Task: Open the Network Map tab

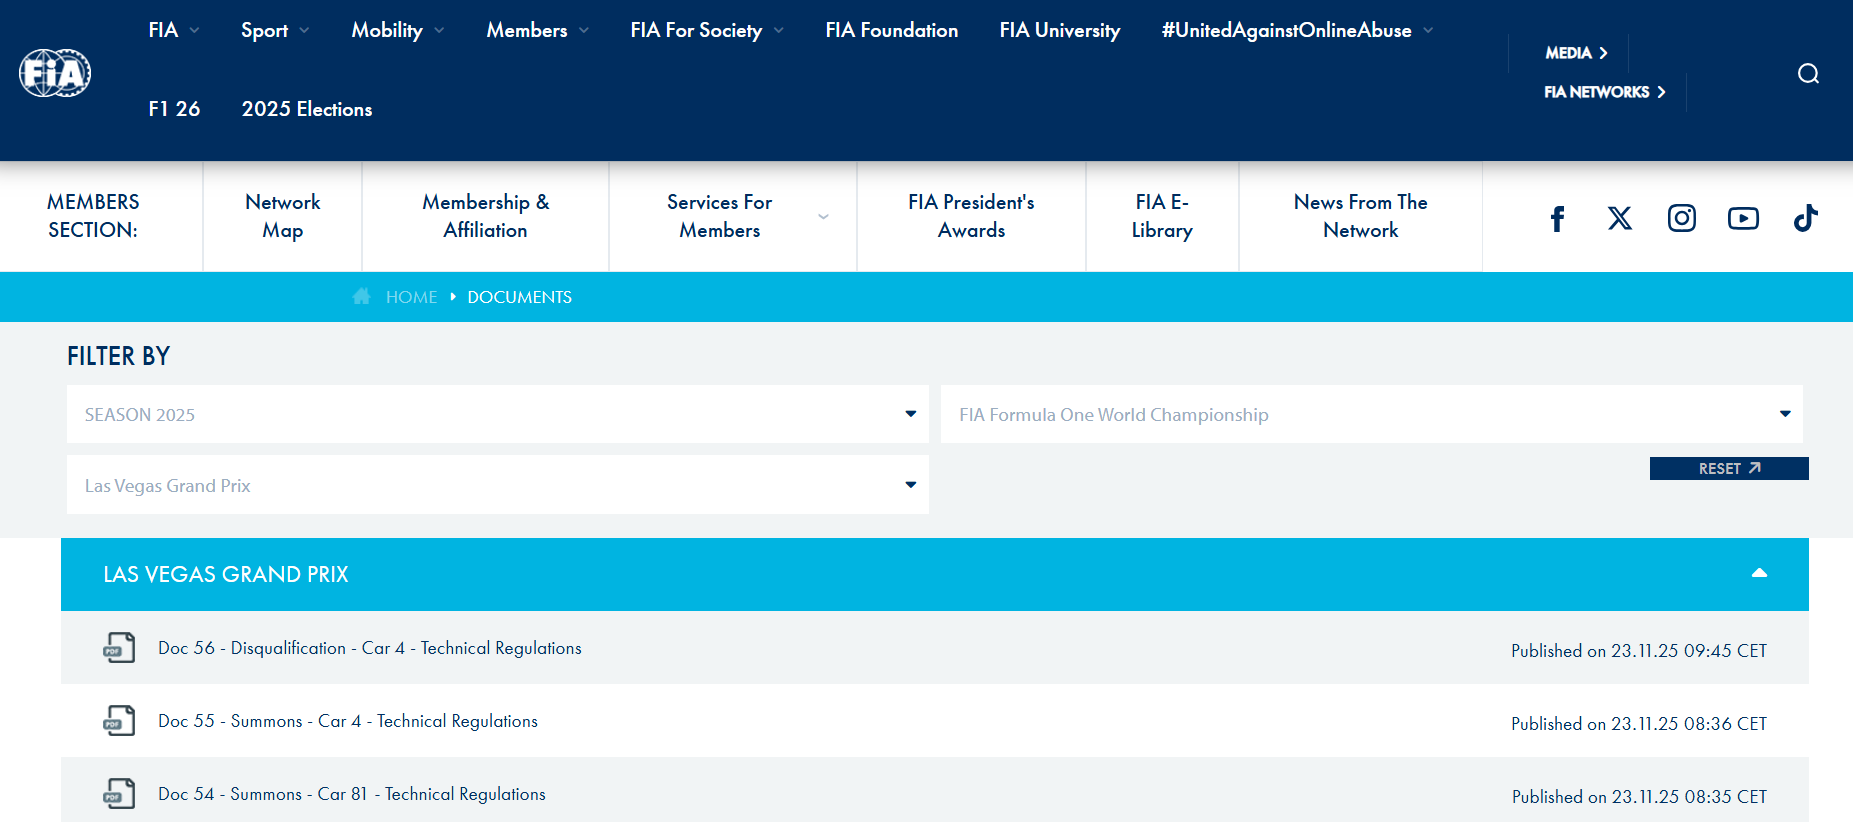Action: point(283,216)
